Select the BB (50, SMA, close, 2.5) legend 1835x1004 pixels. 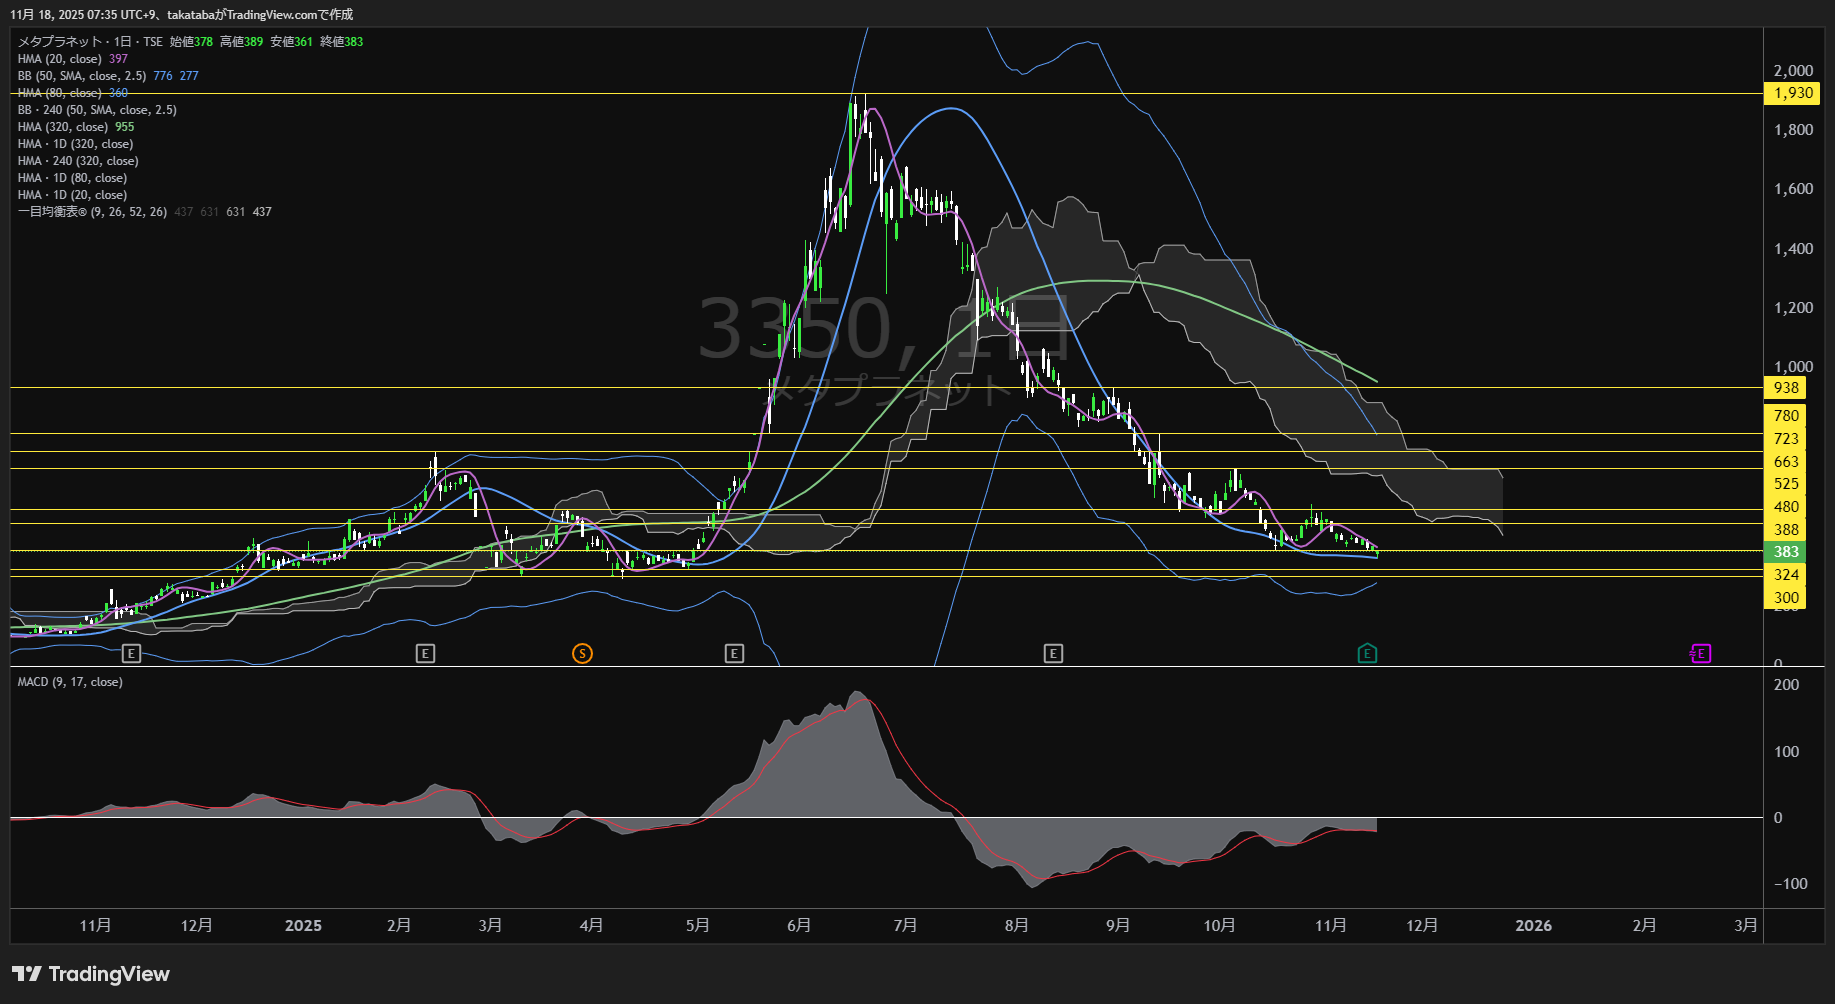(82, 76)
